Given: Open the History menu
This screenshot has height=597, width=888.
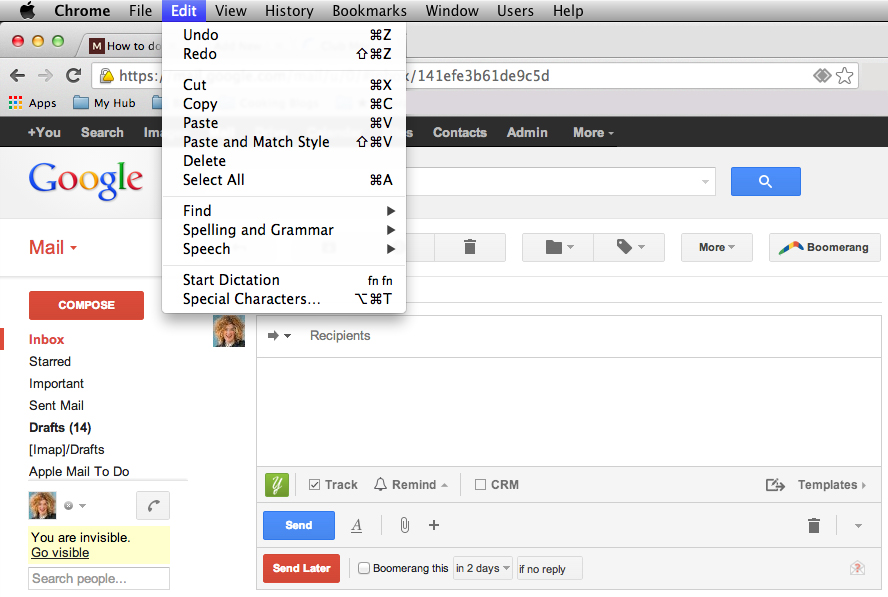Looking at the screenshot, I should click(x=289, y=11).
